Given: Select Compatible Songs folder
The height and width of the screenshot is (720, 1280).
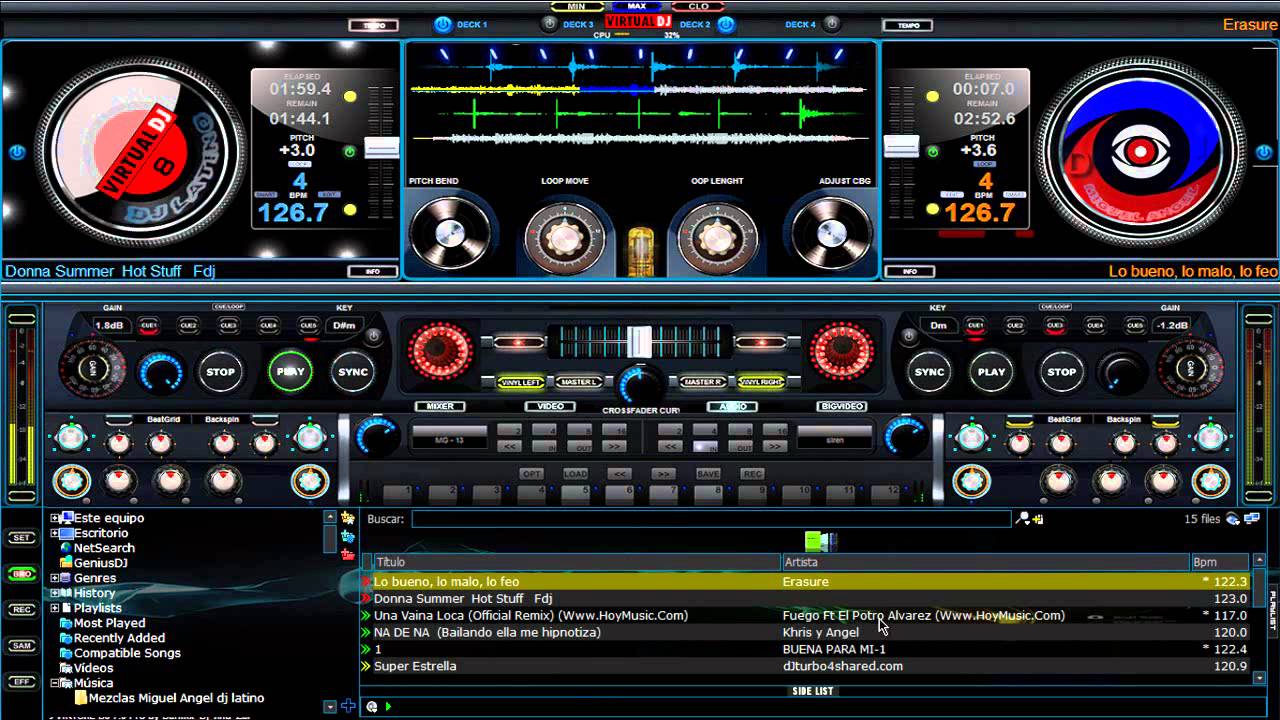Looking at the screenshot, I should tap(127, 653).
